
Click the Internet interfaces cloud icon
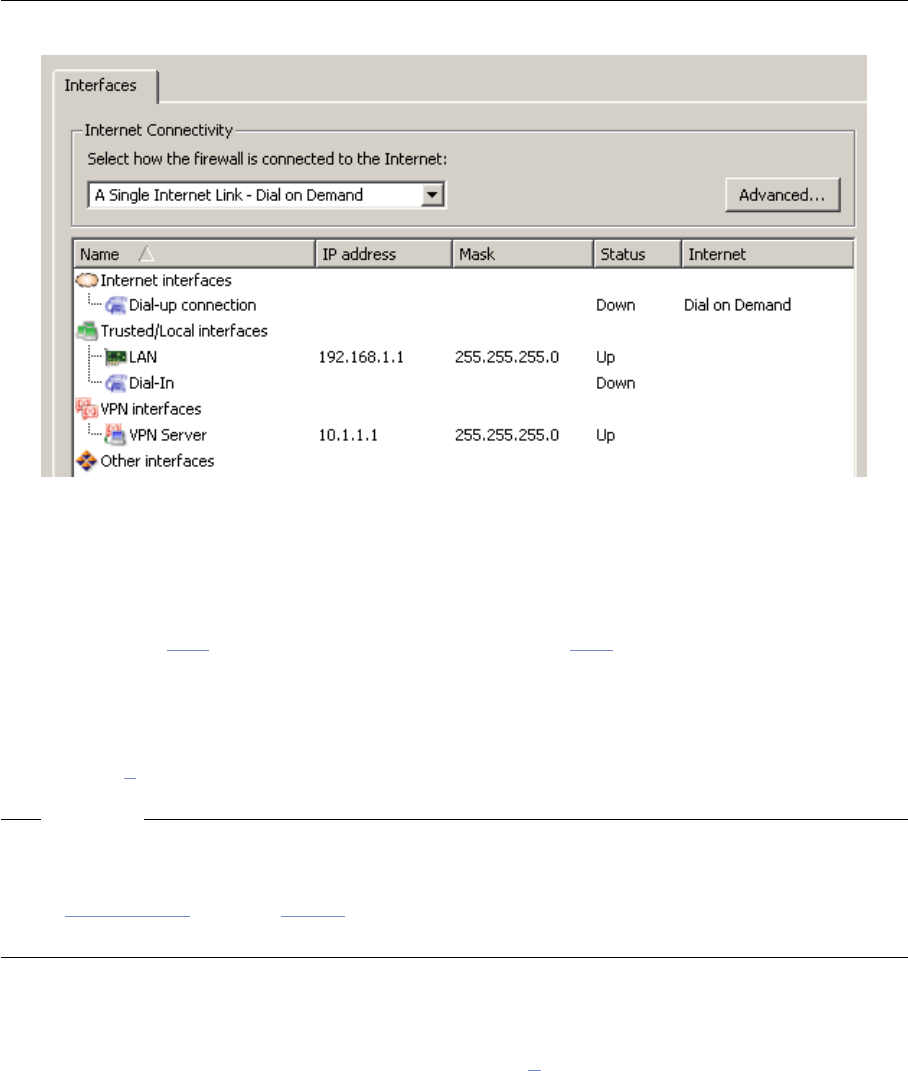[x=87, y=280]
